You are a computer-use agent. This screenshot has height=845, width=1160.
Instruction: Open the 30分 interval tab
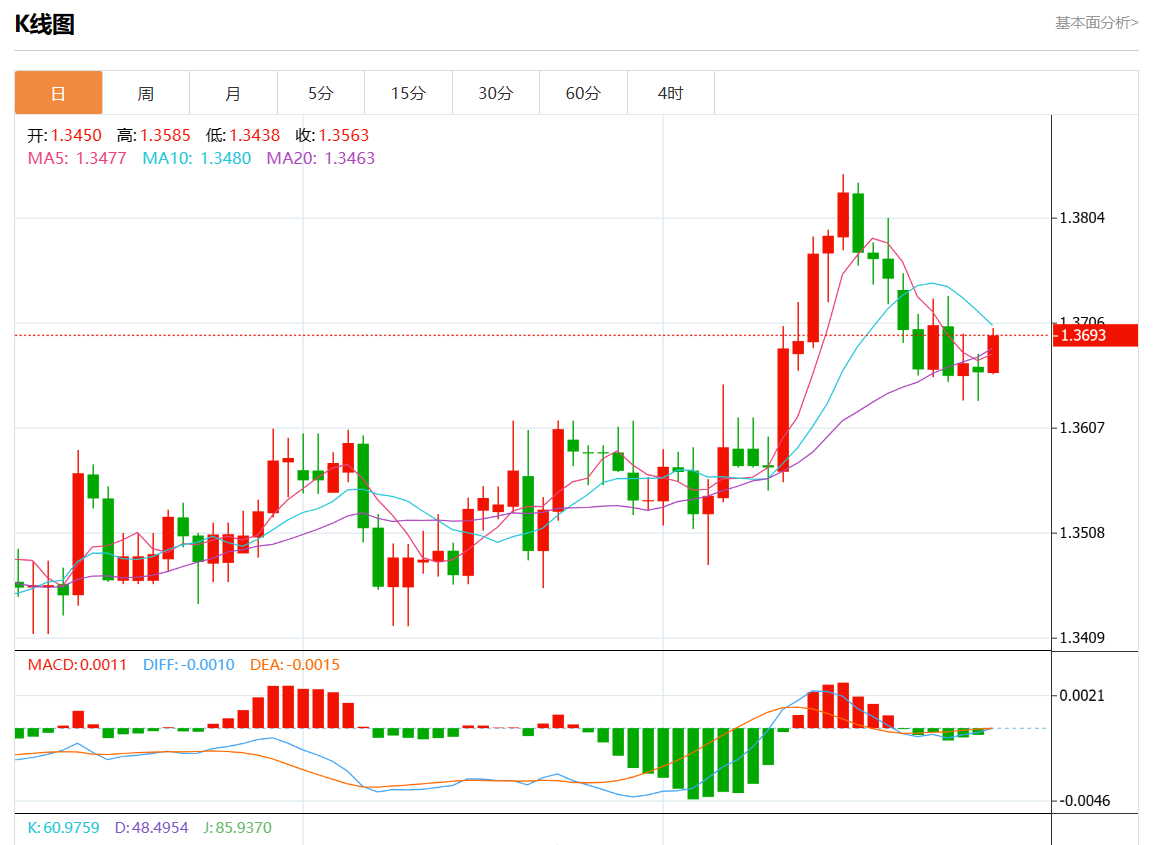496,93
